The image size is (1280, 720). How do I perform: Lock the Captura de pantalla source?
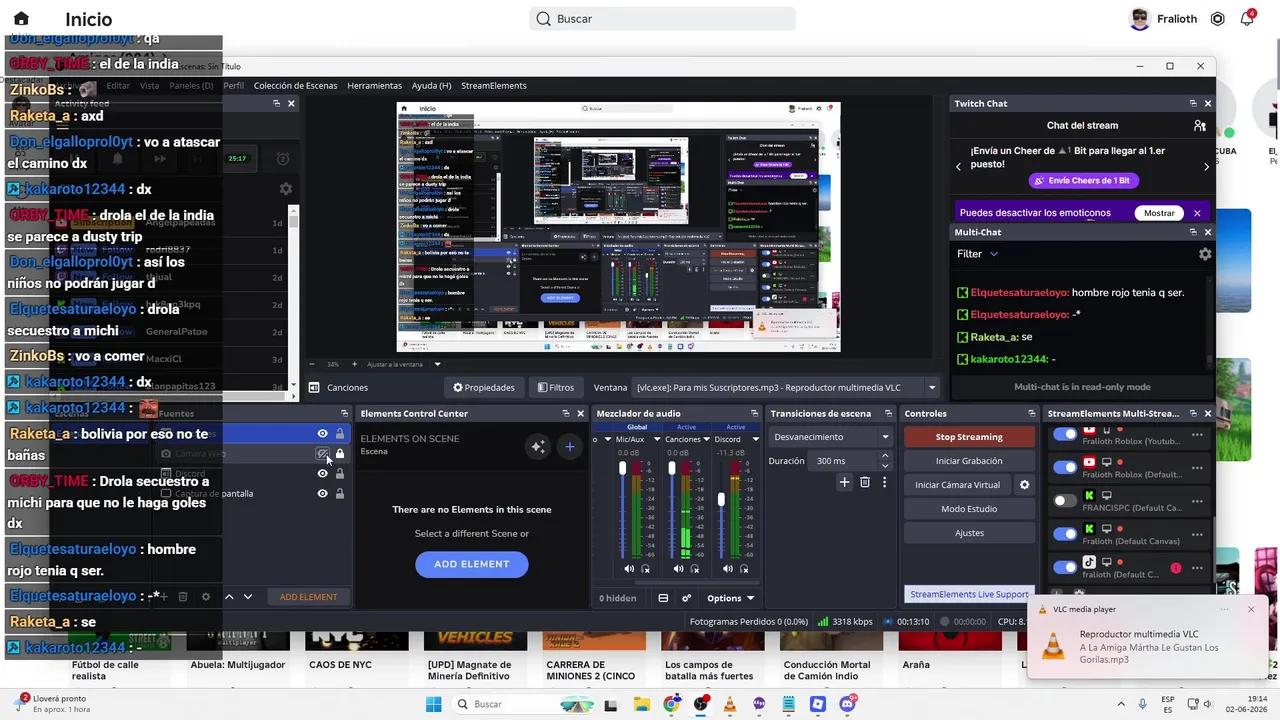point(340,493)
